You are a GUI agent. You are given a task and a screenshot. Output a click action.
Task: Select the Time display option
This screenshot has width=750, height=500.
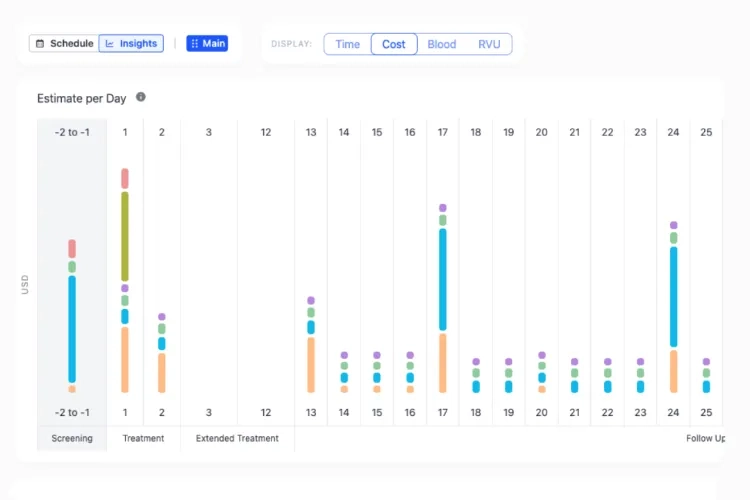(348, 44)
